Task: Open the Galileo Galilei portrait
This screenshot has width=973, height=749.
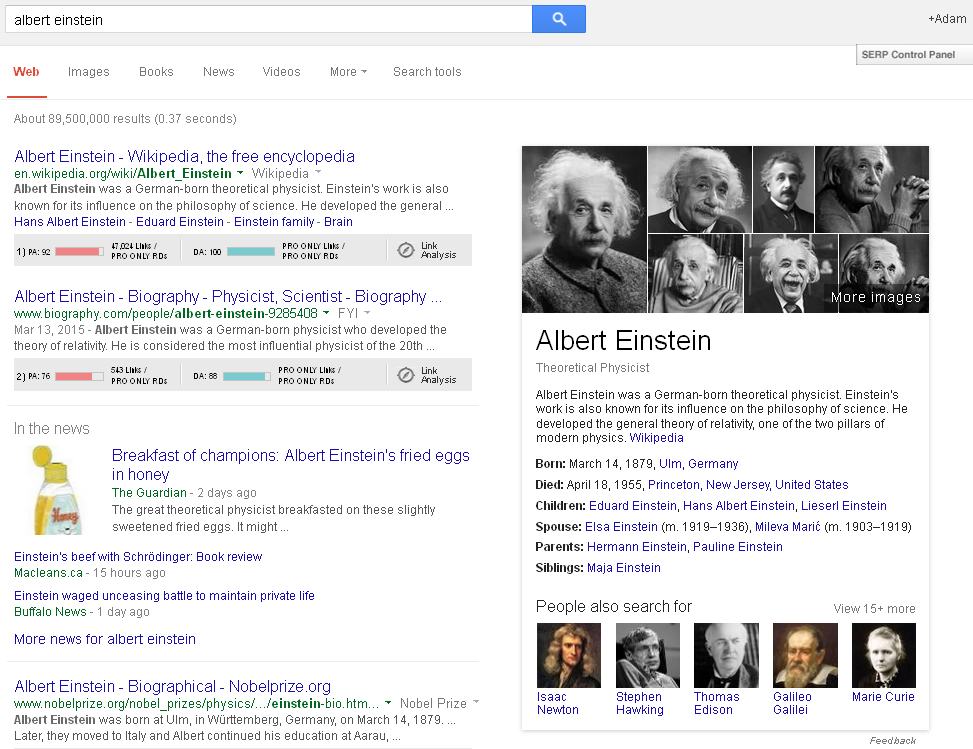Action: click(x=805, y=655)
